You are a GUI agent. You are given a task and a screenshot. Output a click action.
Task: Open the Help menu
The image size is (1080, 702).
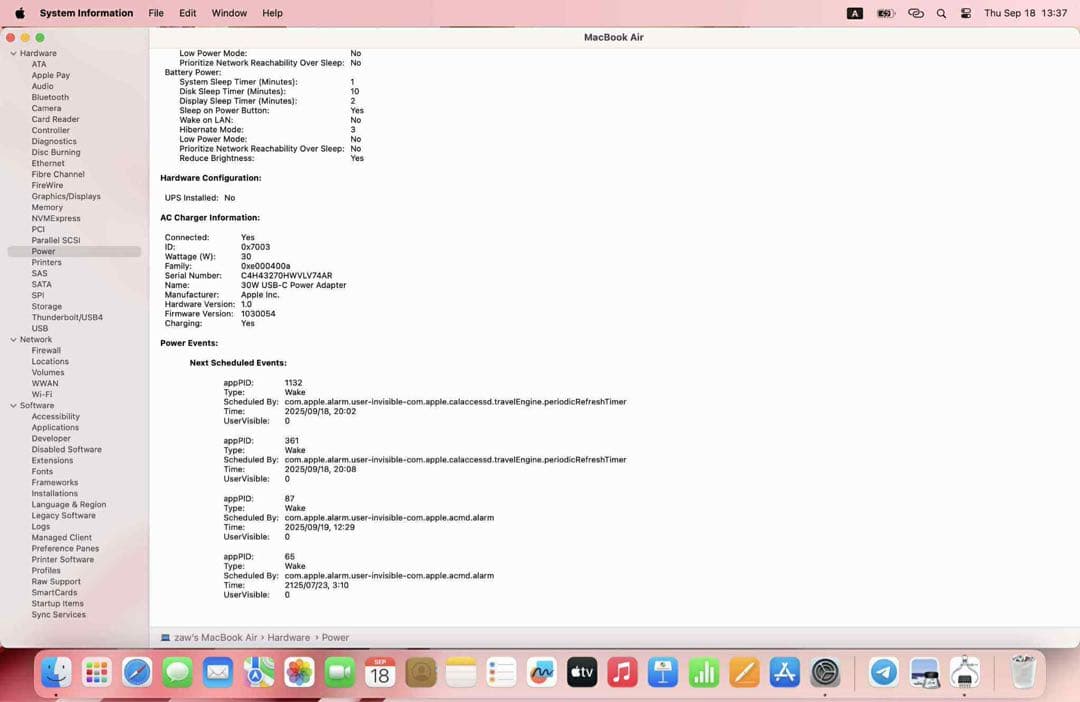point(272,13)
